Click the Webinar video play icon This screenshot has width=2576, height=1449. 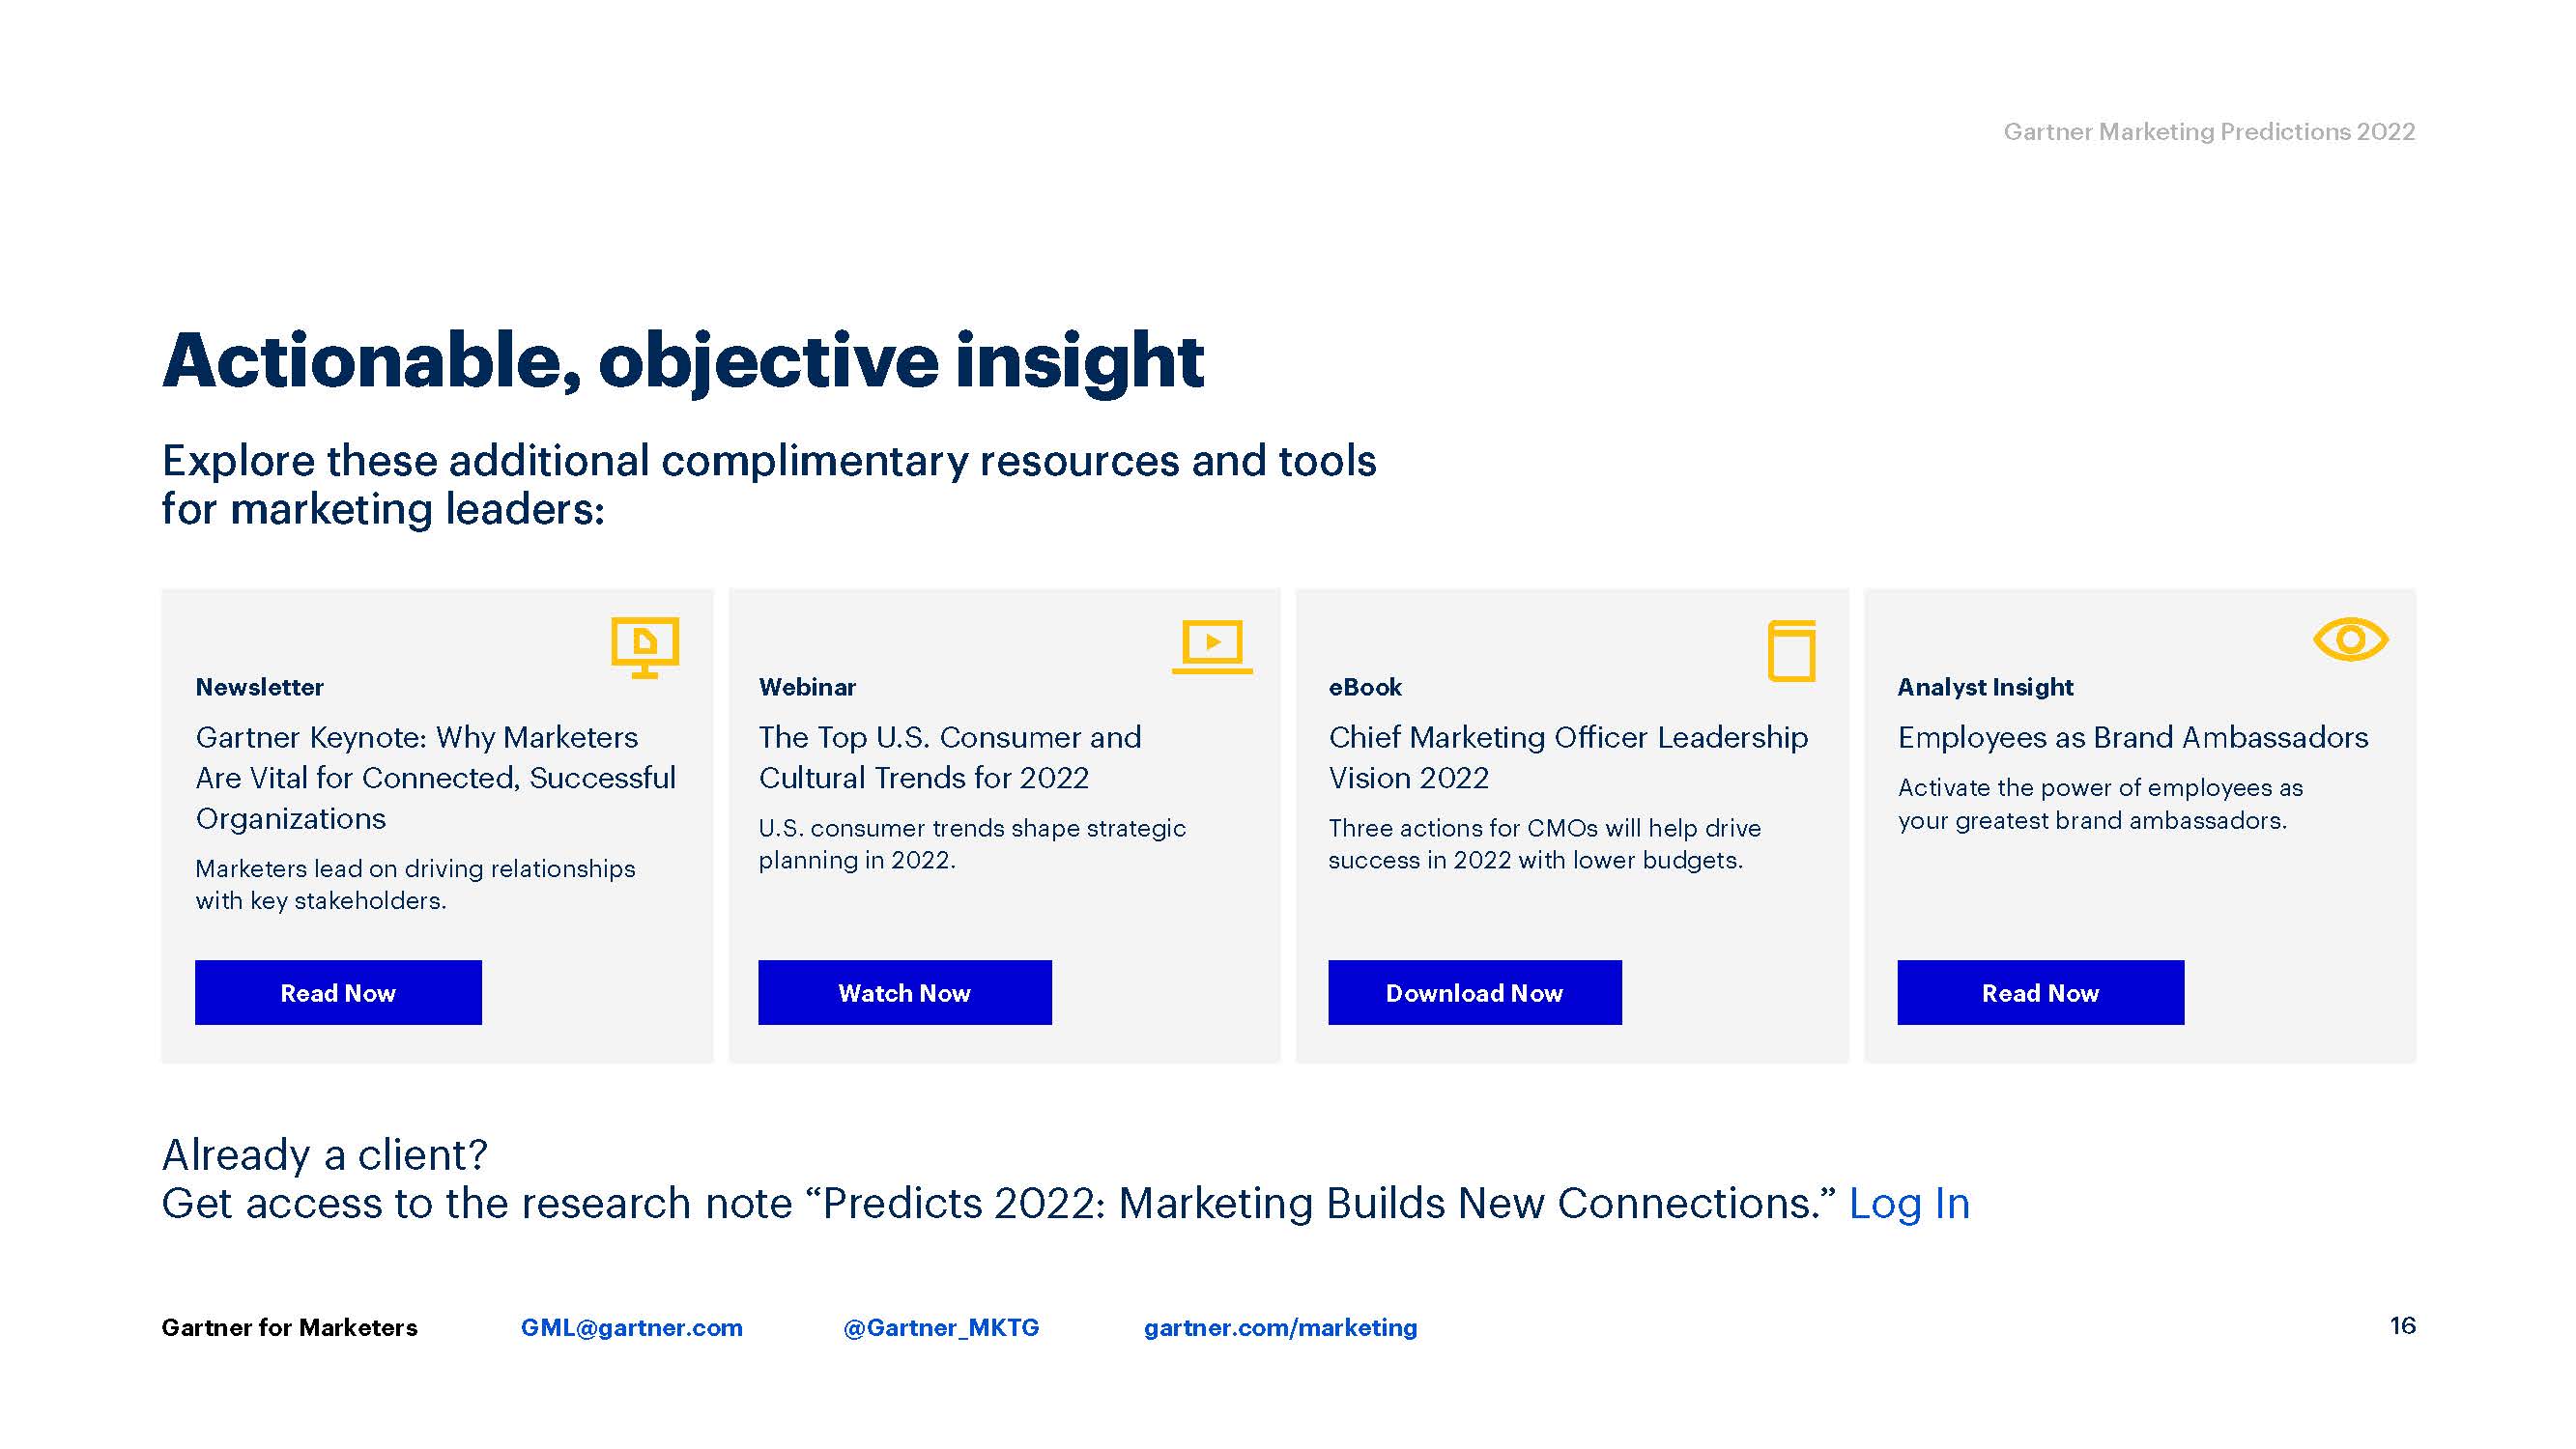1212,645
